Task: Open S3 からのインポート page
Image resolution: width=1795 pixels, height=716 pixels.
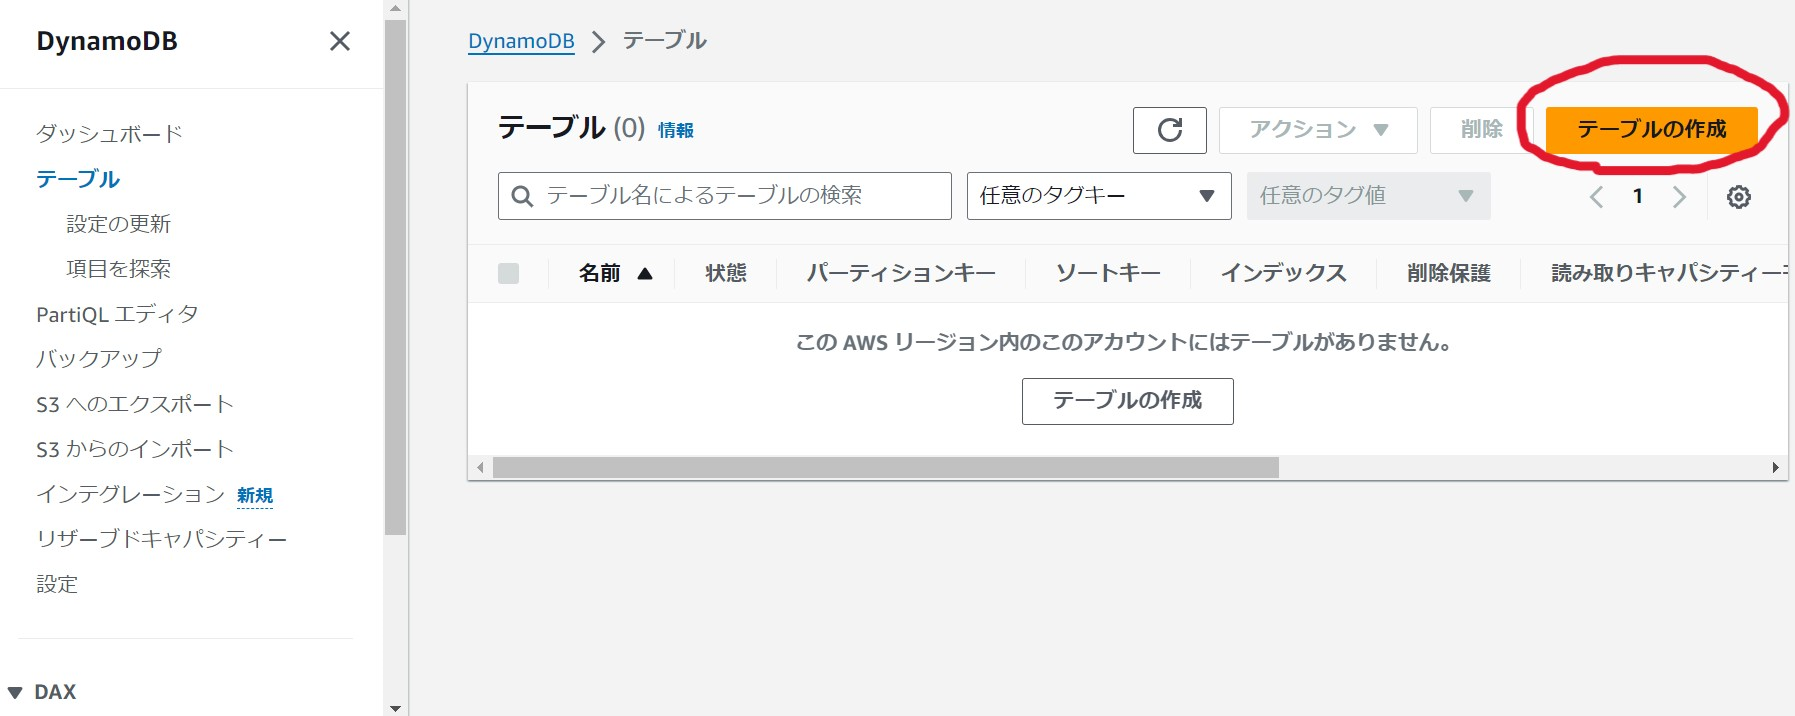Action: (x=135, y=449)
